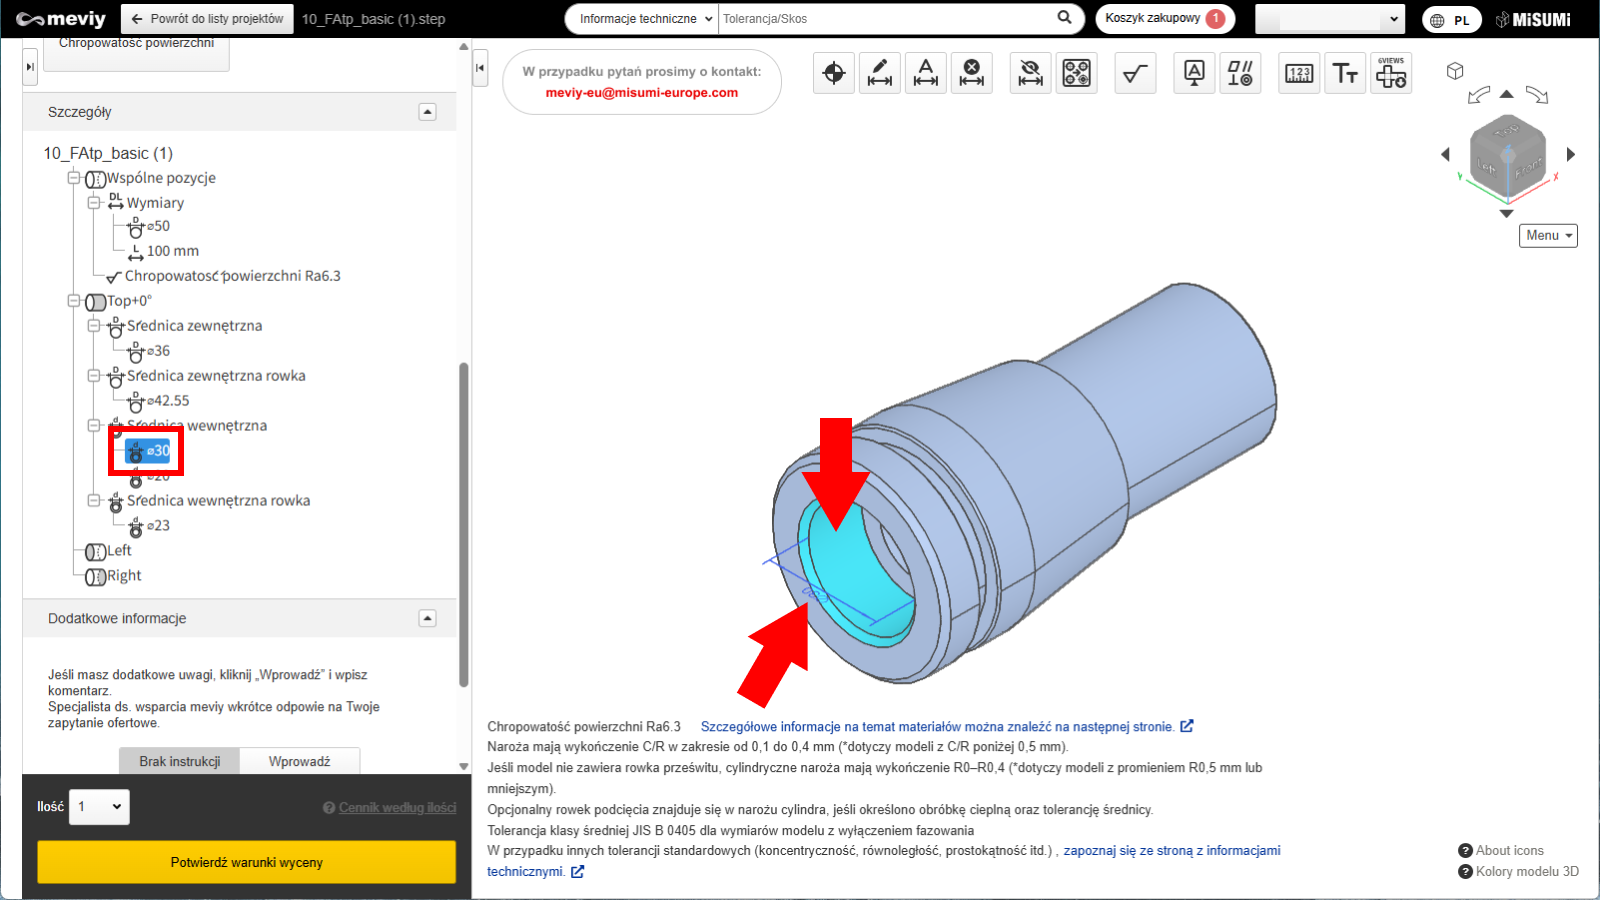Toggle the hide dimensions eye icon
The image size is (1600, 900).
1030,73
